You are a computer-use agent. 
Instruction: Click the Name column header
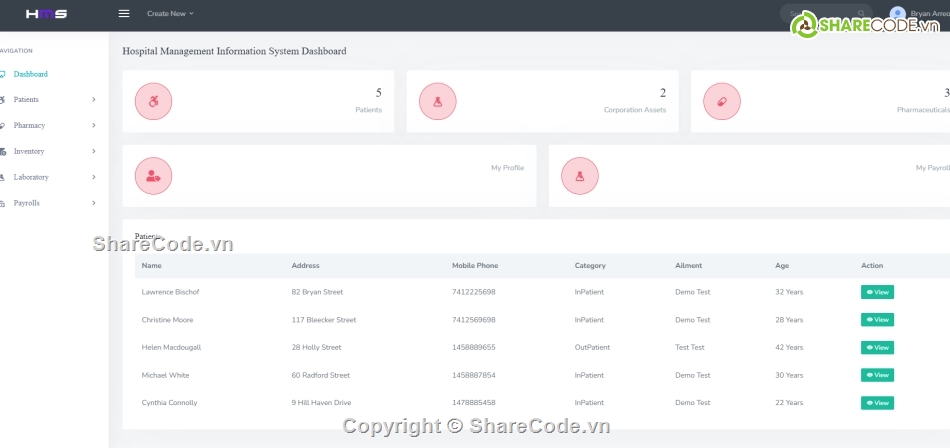pos(151,266)
